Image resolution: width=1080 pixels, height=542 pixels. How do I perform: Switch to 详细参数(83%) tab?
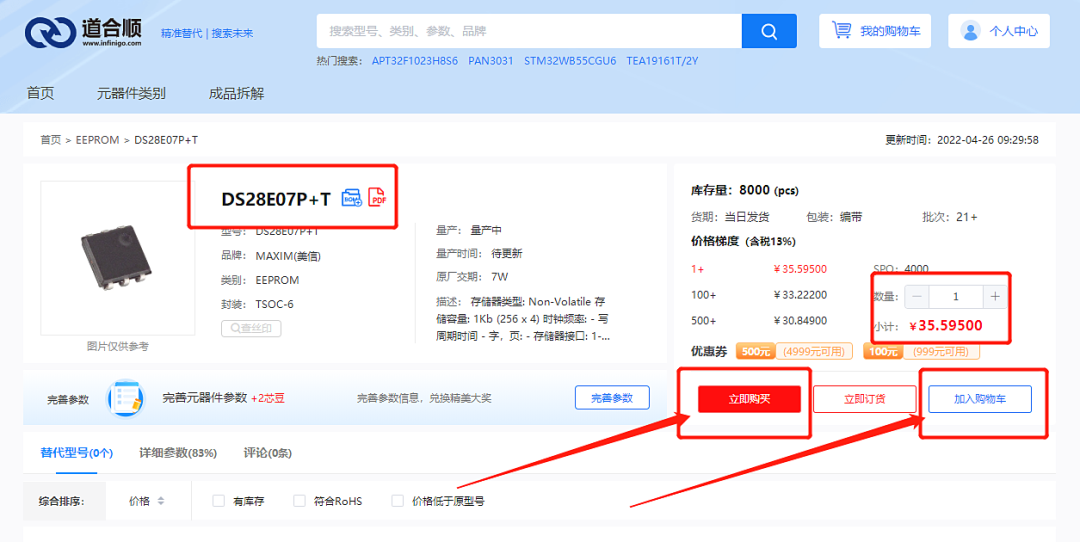coord(178,452)
